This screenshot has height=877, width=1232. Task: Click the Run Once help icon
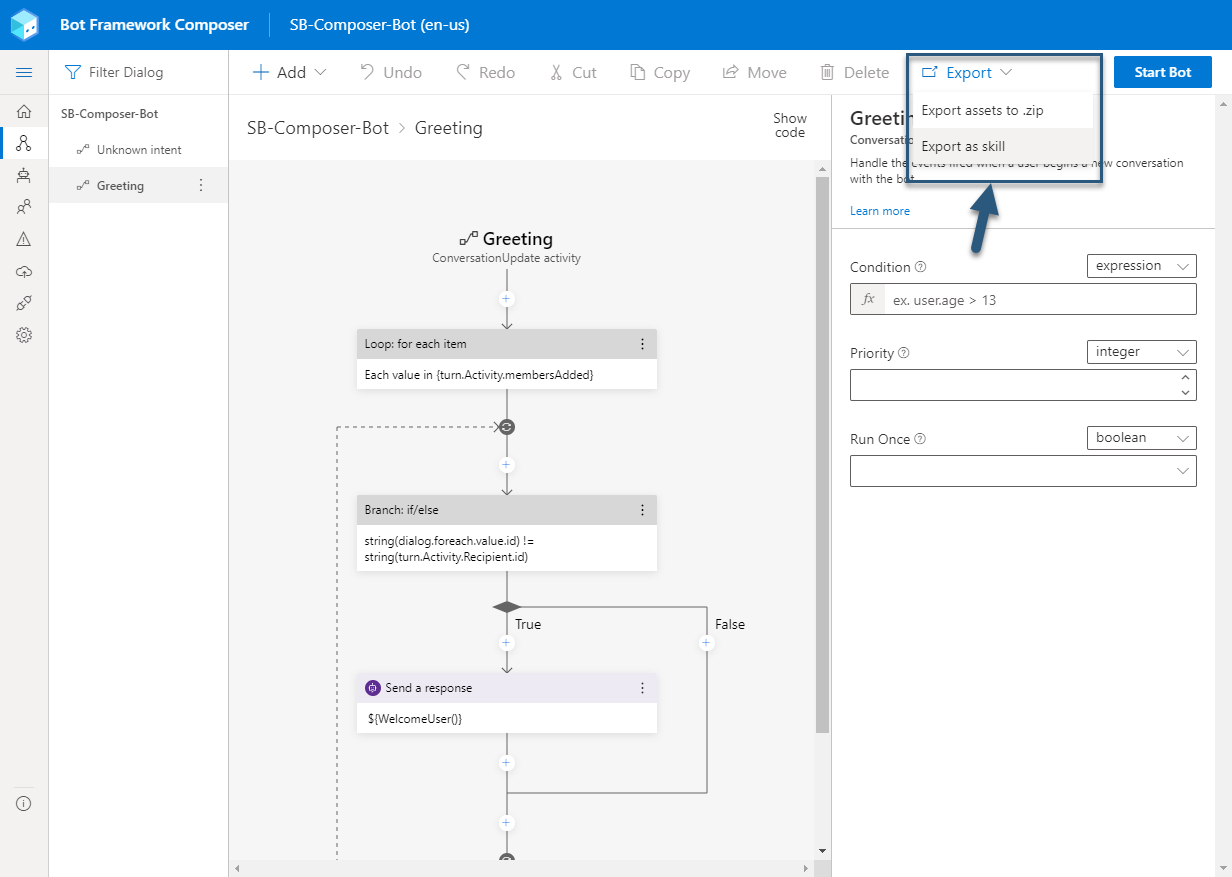coord(920,439)
